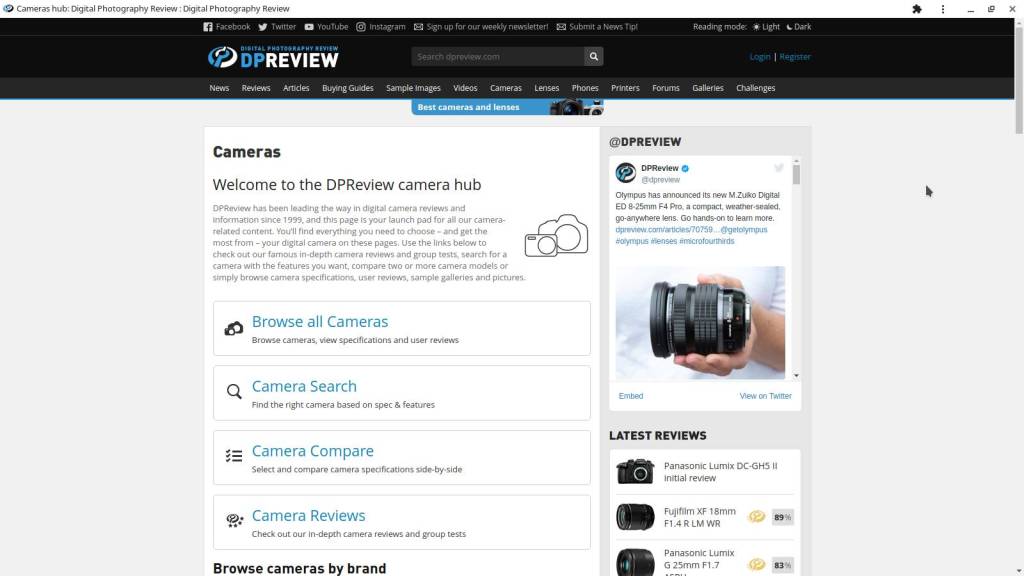Open the Reviews menu item
Viewport: 1024px width, 576px height.
[x=256, y=88]
